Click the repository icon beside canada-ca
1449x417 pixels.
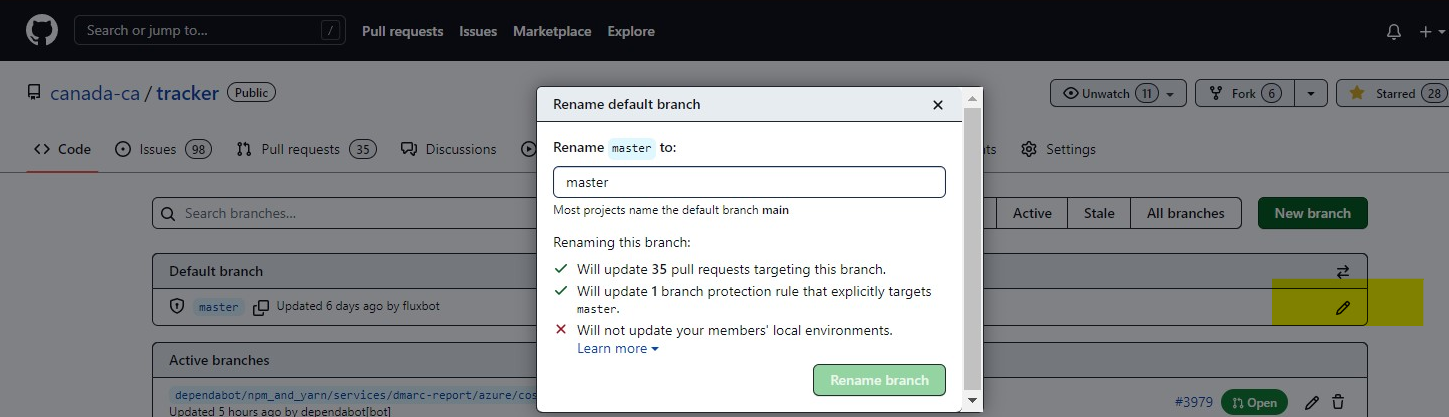35,93
